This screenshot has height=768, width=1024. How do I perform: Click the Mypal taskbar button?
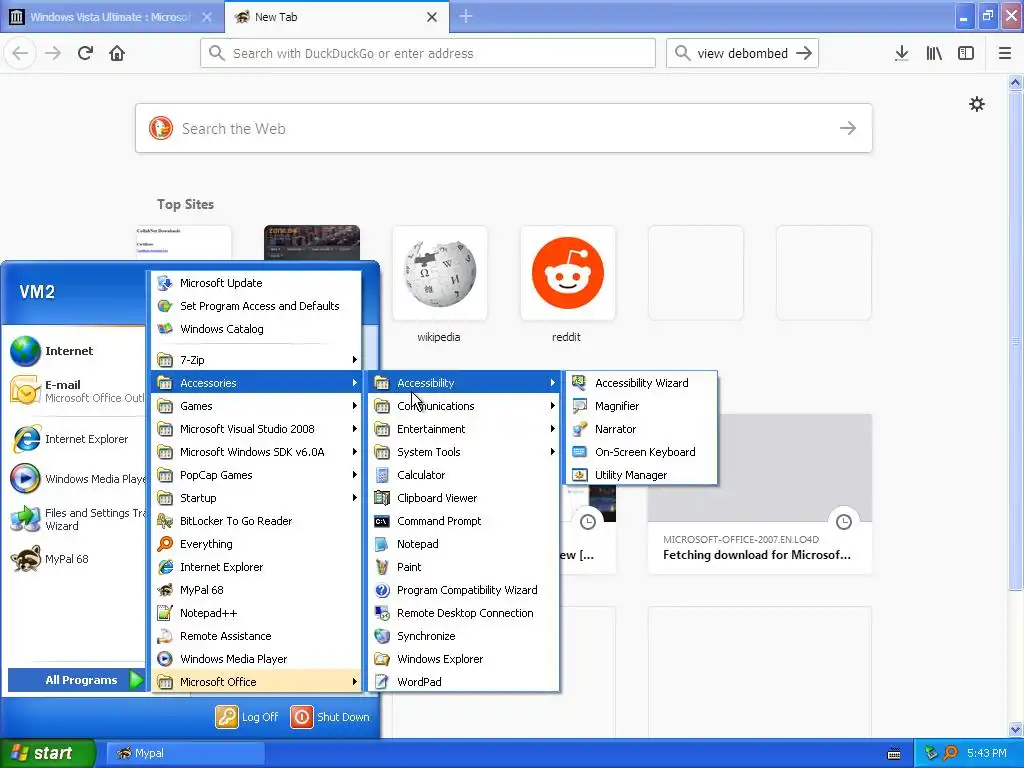coord(185,753)
